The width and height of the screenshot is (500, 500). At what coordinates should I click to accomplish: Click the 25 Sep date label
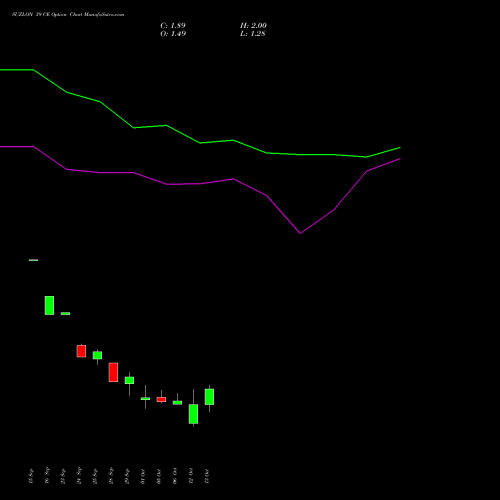pyautogui.click(x=95, y=476)
